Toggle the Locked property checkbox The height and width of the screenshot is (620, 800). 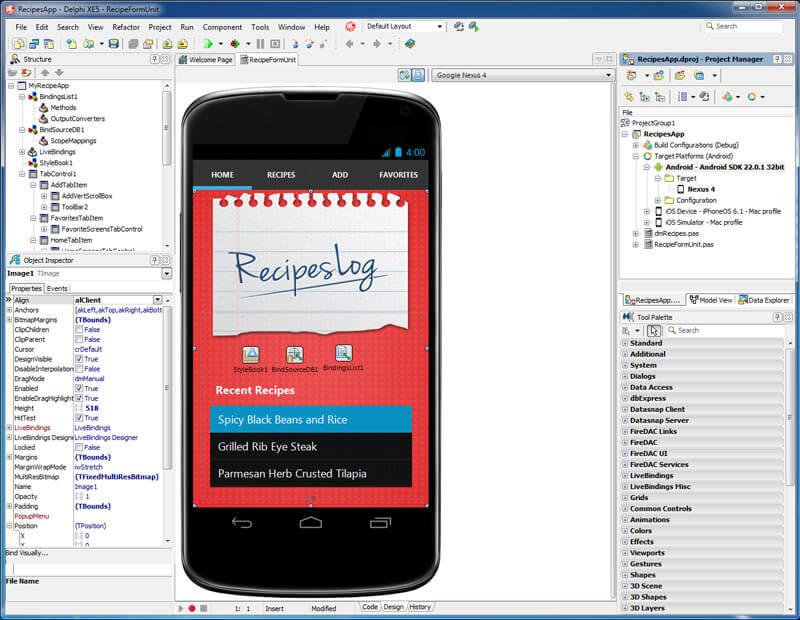click(x=79, y=448)
